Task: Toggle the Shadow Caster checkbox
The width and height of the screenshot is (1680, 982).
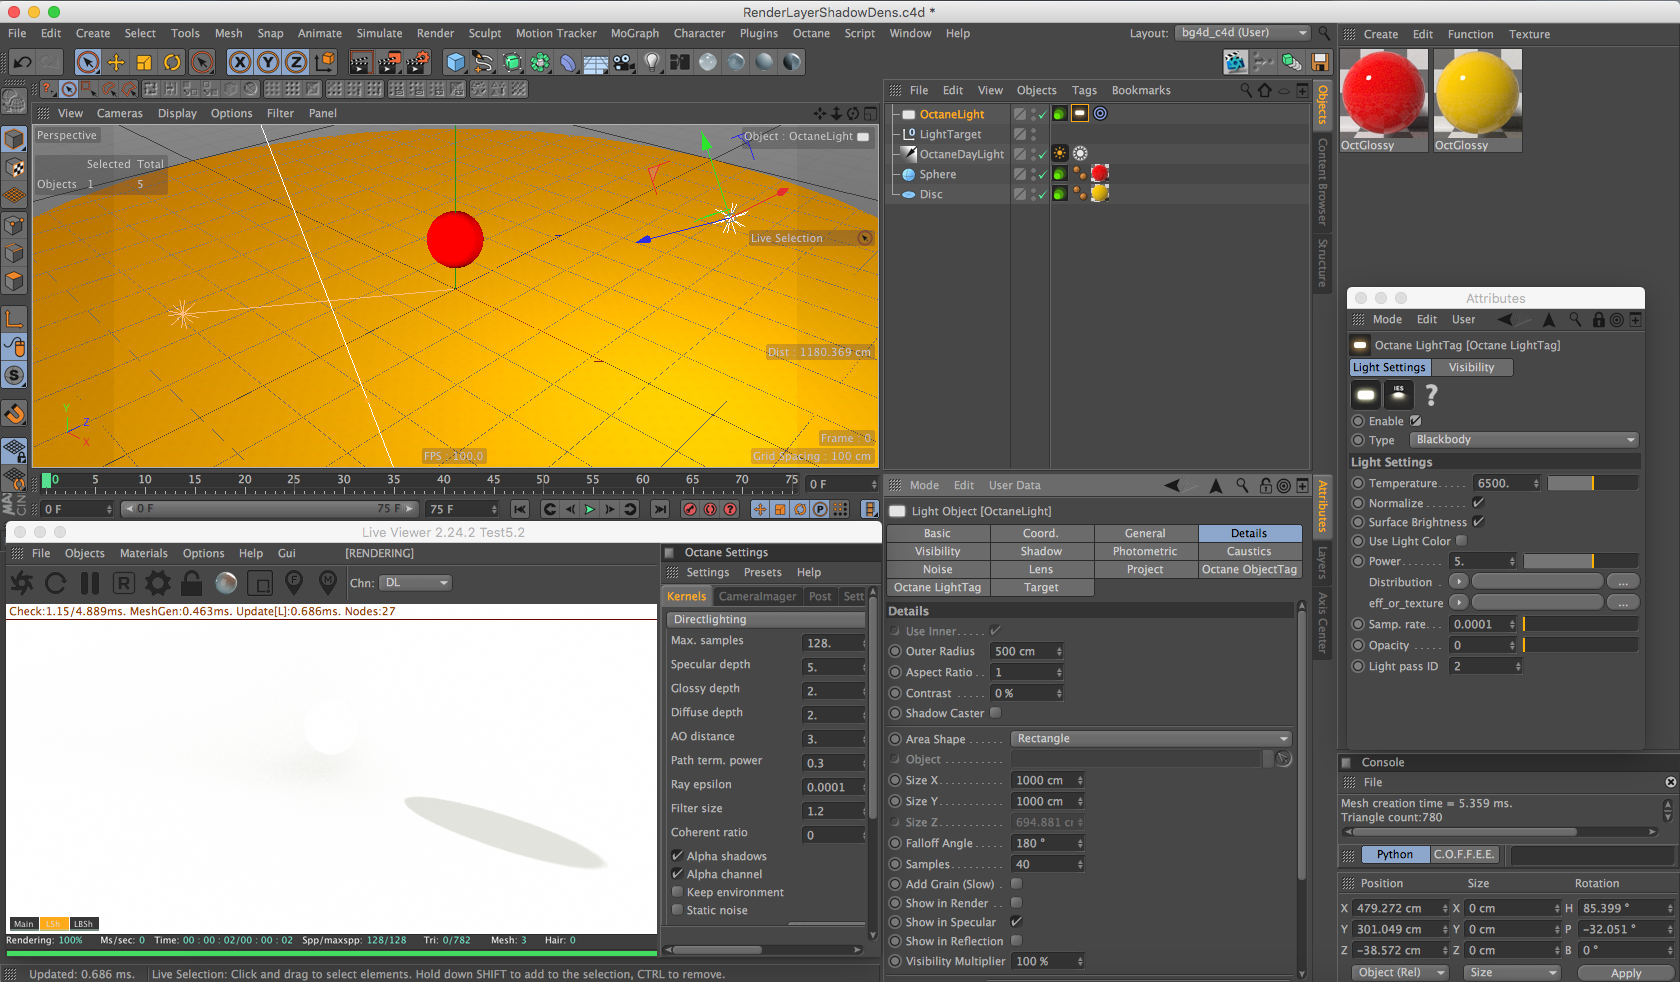Action: pyautogui.click(x=995, y=713)
